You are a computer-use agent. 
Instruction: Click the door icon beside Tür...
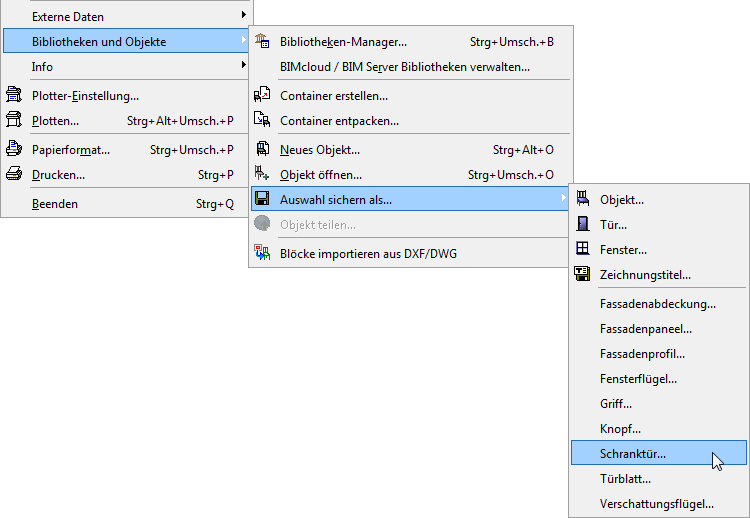[x=583, y=223]
